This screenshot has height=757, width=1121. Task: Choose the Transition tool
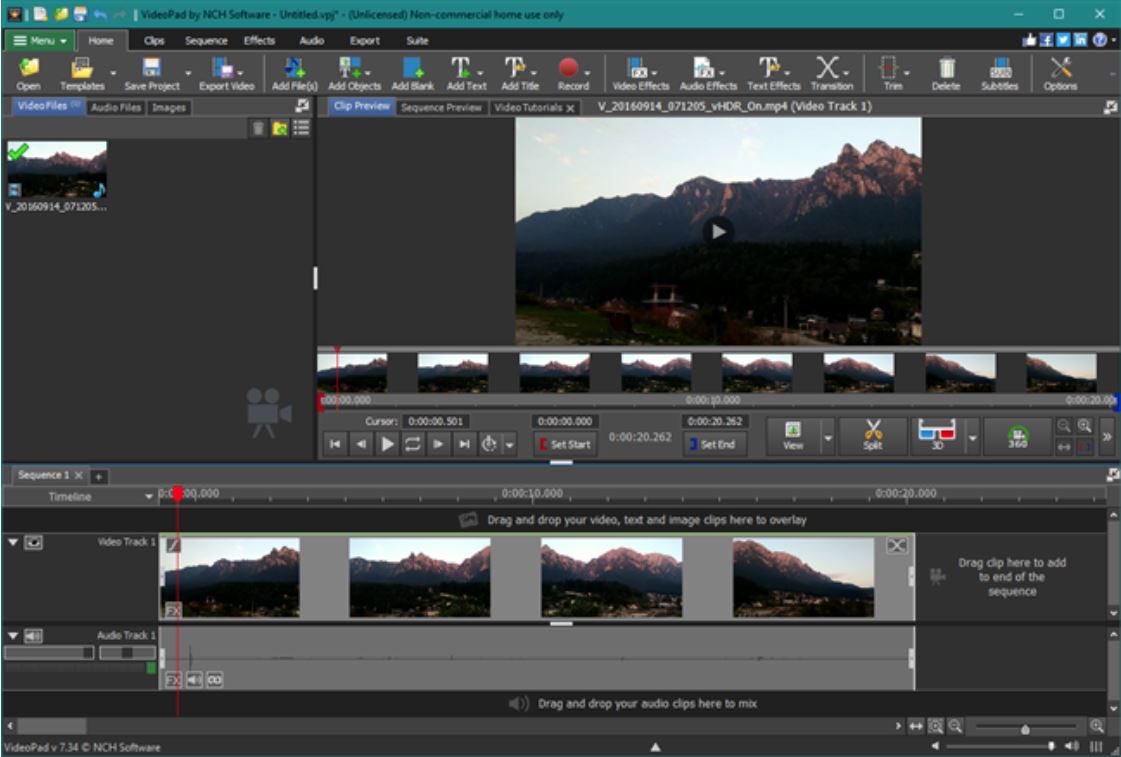coord(831,74)
